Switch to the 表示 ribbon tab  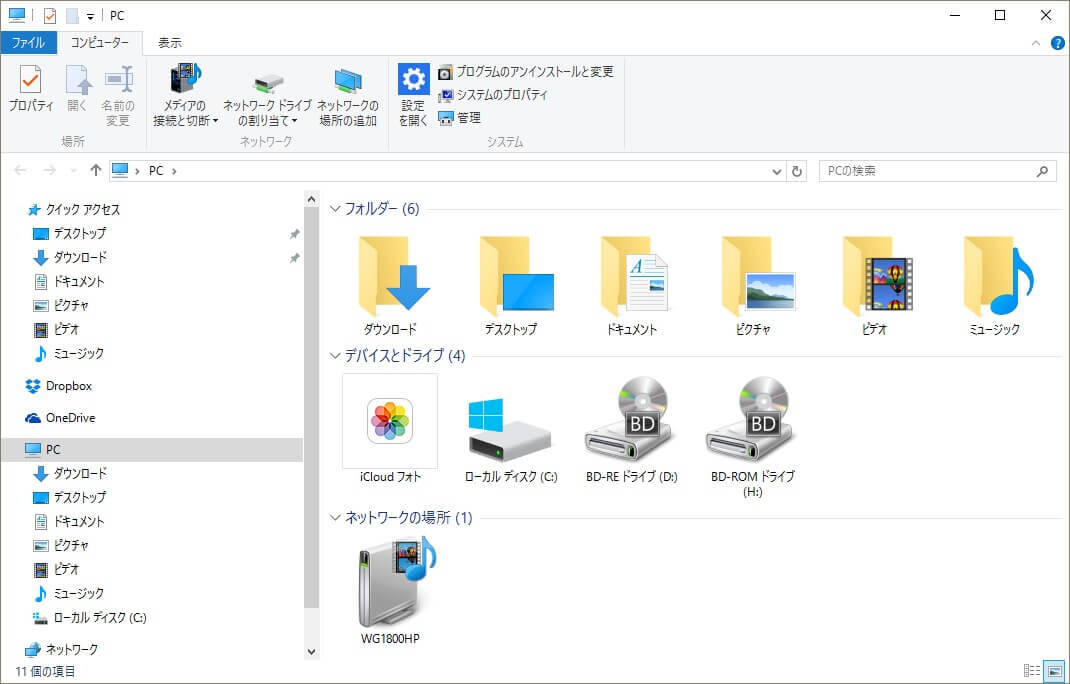point(170,43)
